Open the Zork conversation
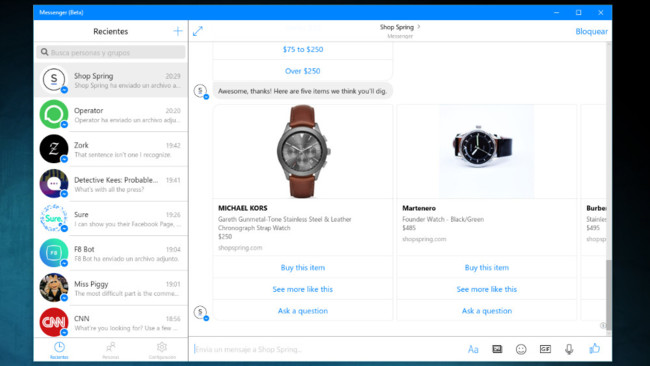650x366 pixels. pos(111,149)
